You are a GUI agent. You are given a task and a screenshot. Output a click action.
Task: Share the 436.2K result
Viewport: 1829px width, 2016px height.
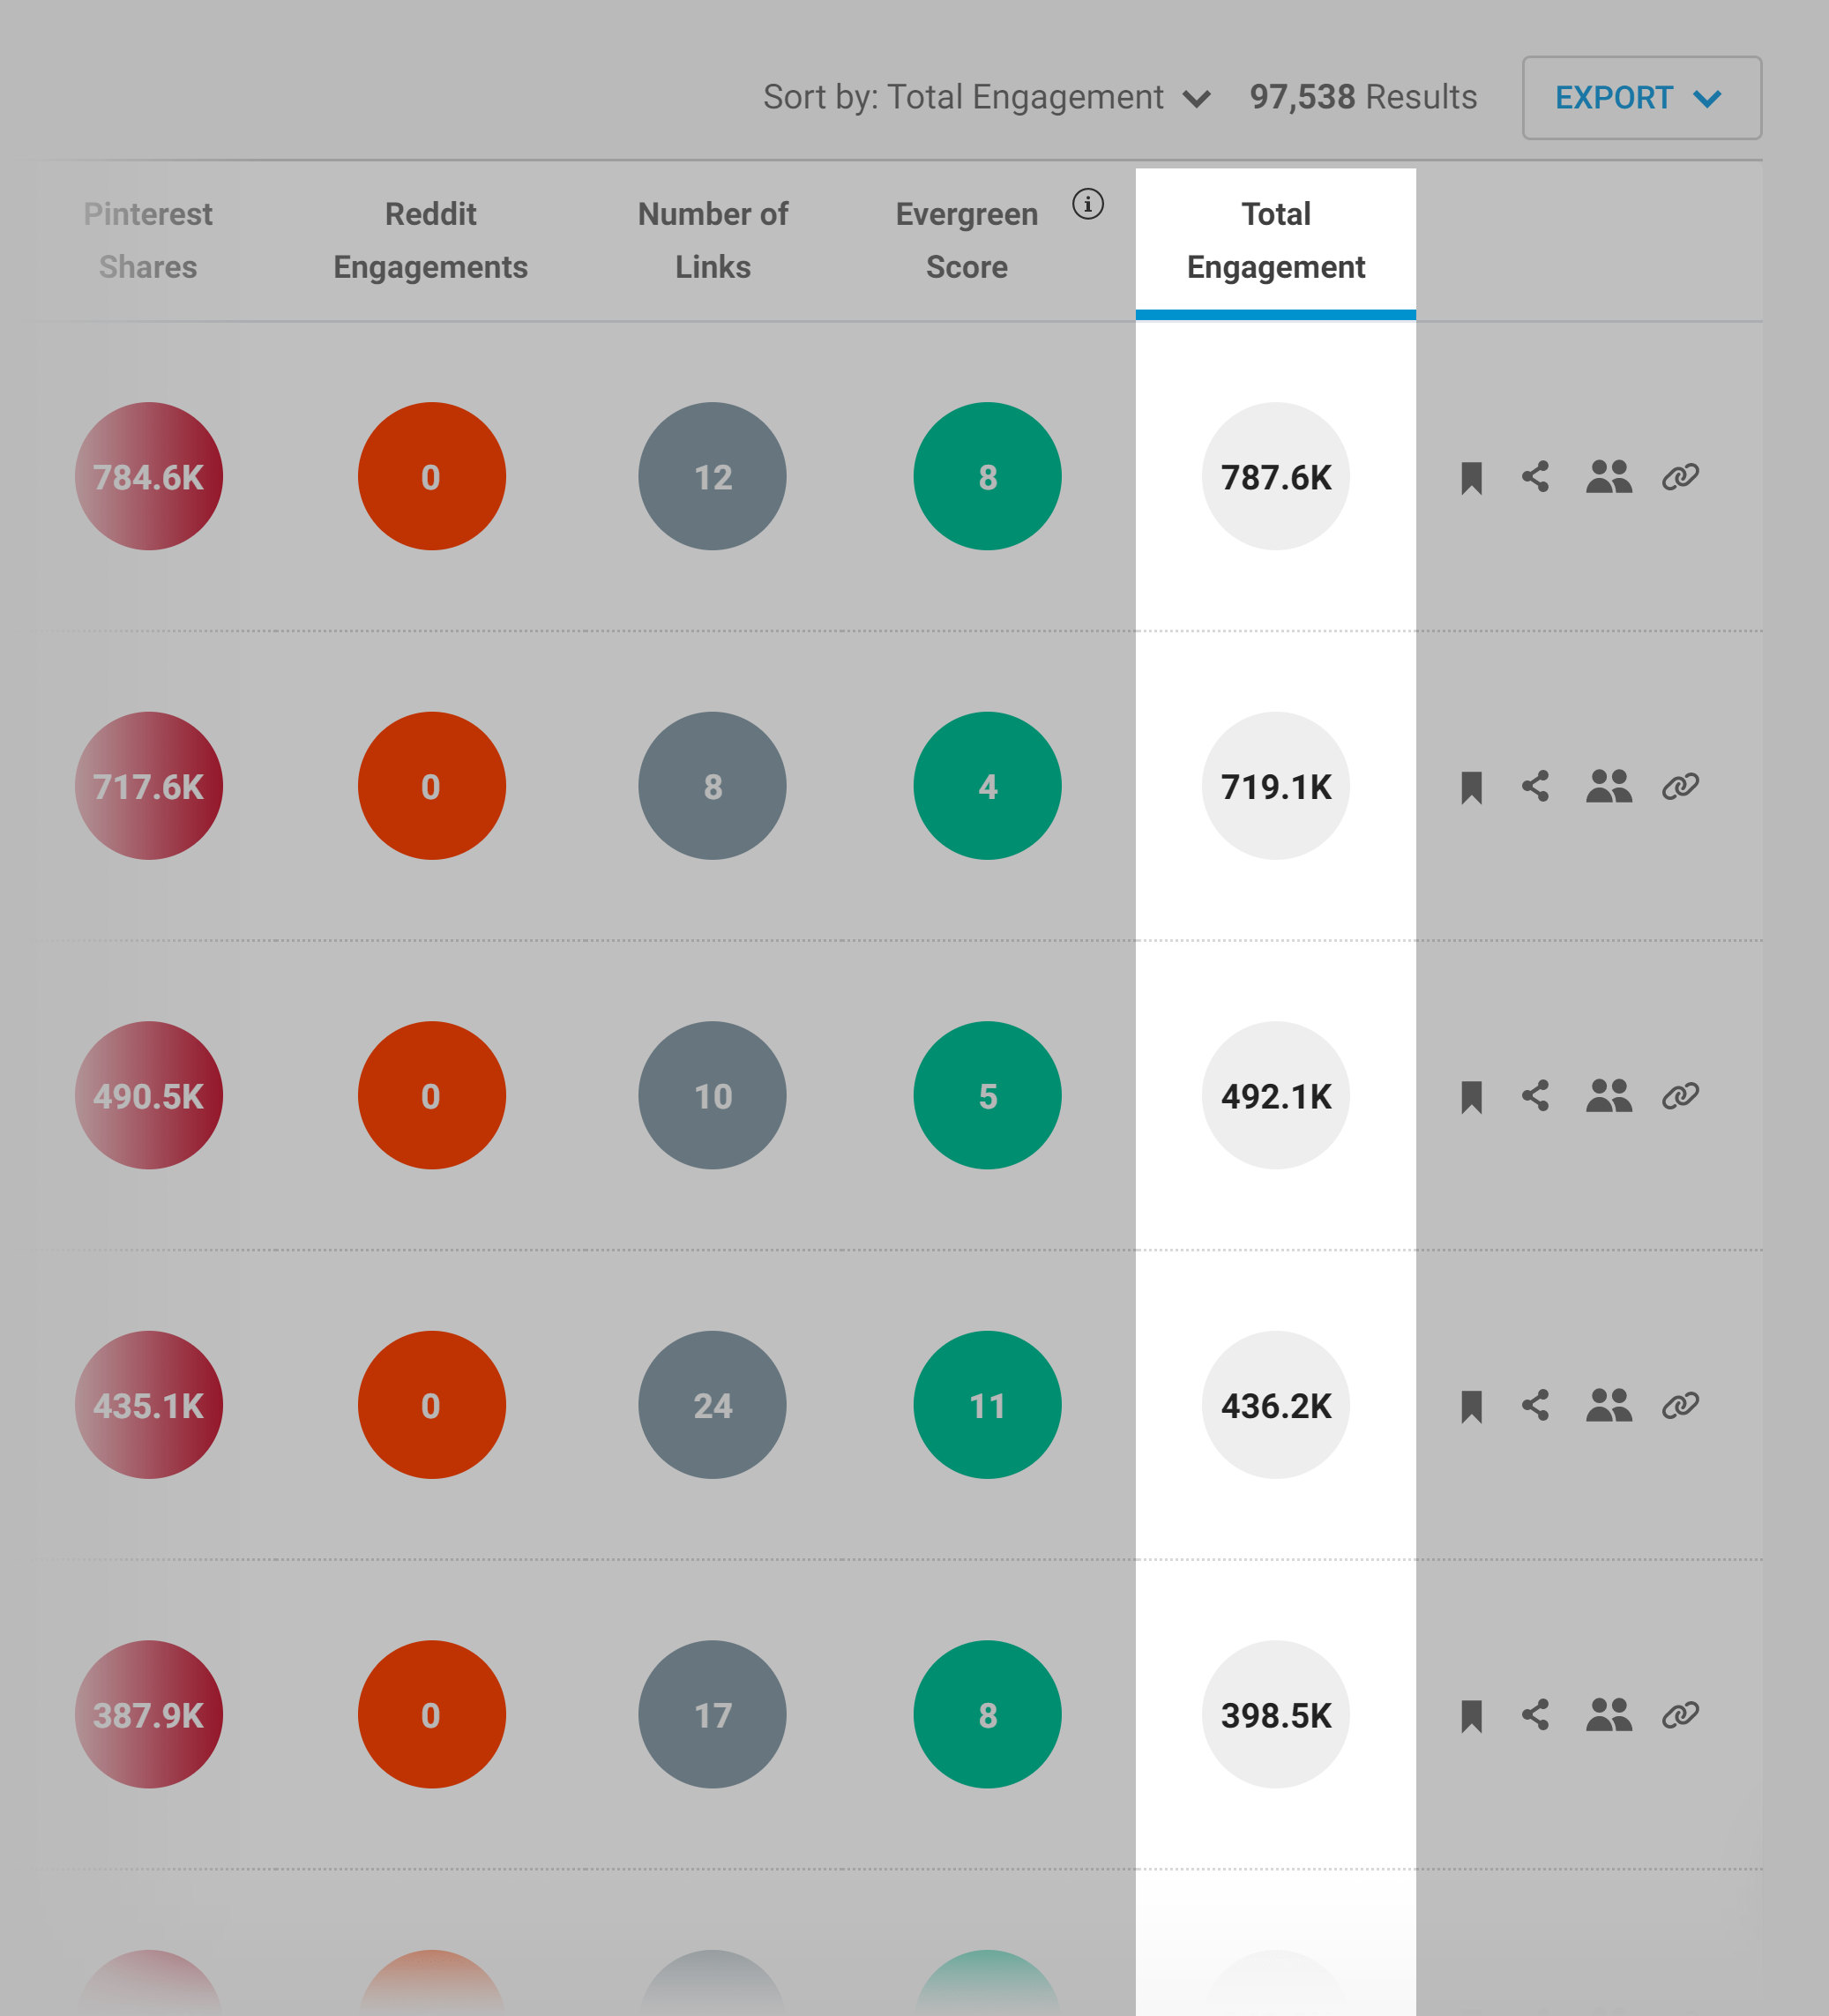pyautogui.click(x=1535, y=1405)
